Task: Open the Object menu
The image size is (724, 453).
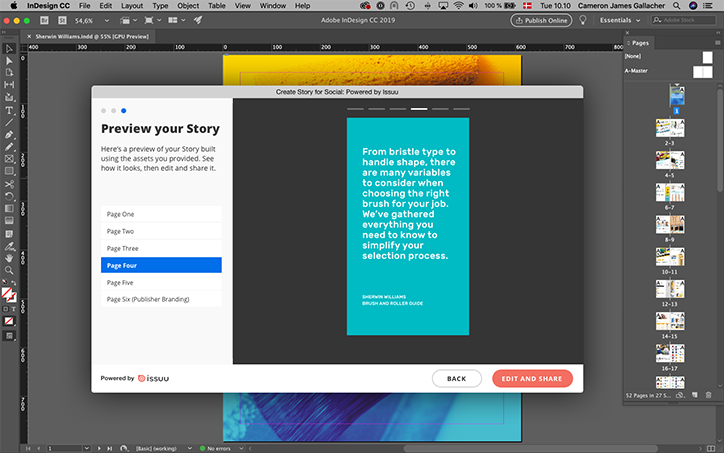Action: pyautogui.click(x=188, y=6)
